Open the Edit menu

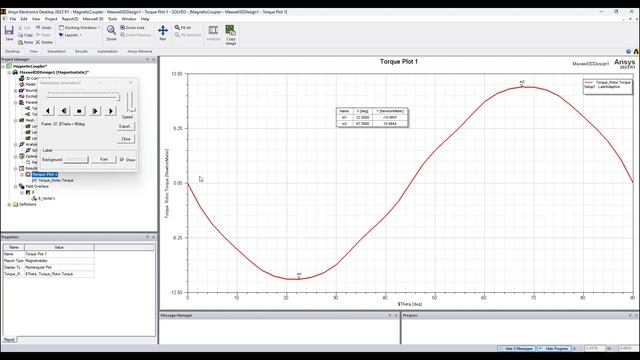tap(24, 19)
